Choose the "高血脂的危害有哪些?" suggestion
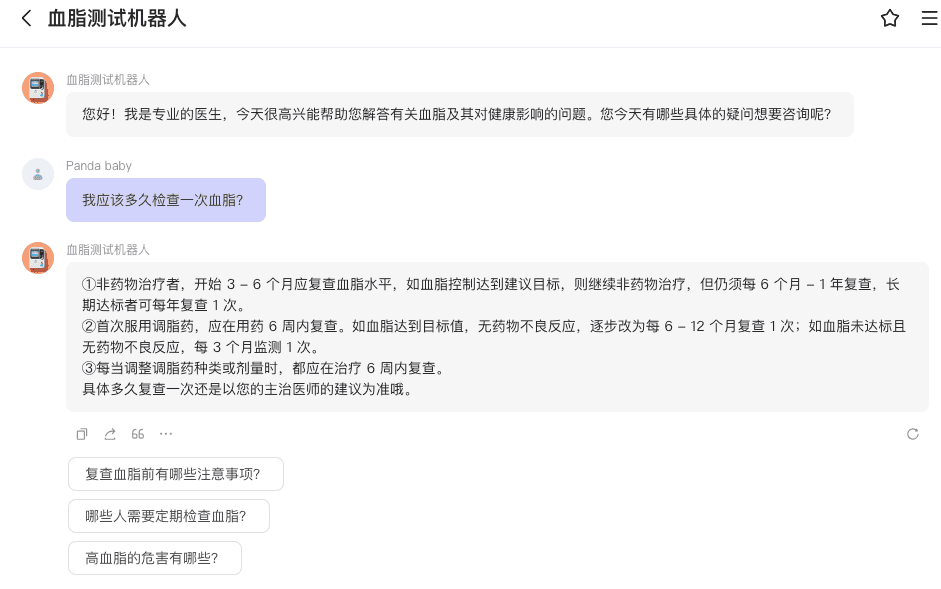The height and width of the screenshot is (589, 941). coord(154,558)
